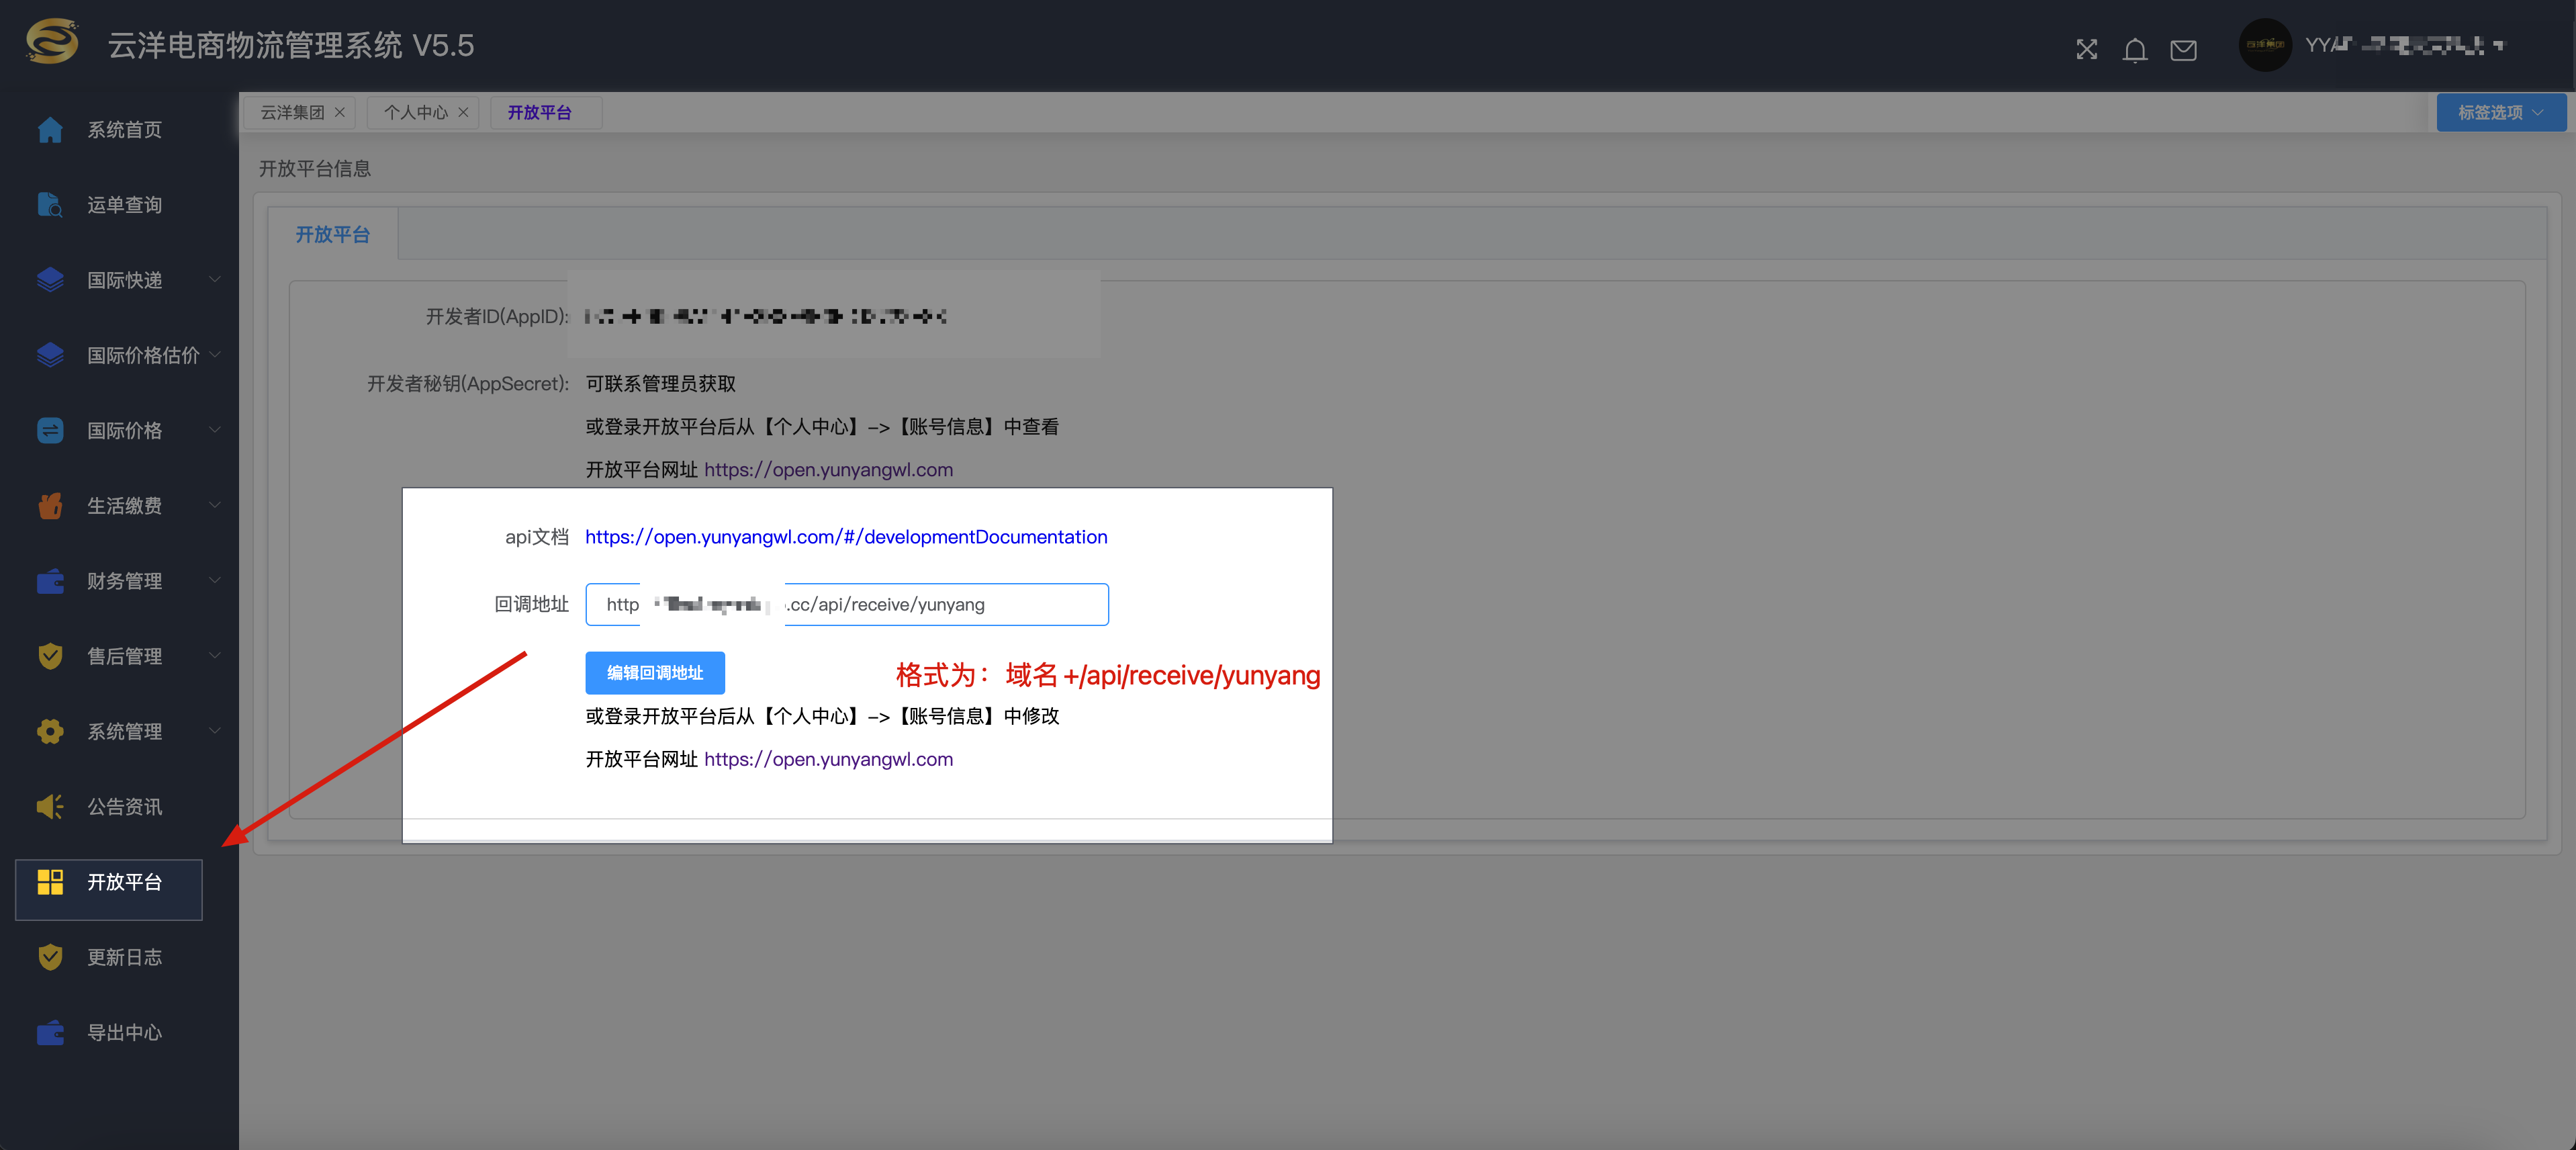Screen dimensions: 2576x1150
Task: Toggle fullscreen with the expand icon
Action: click(x=2087, y=49)
